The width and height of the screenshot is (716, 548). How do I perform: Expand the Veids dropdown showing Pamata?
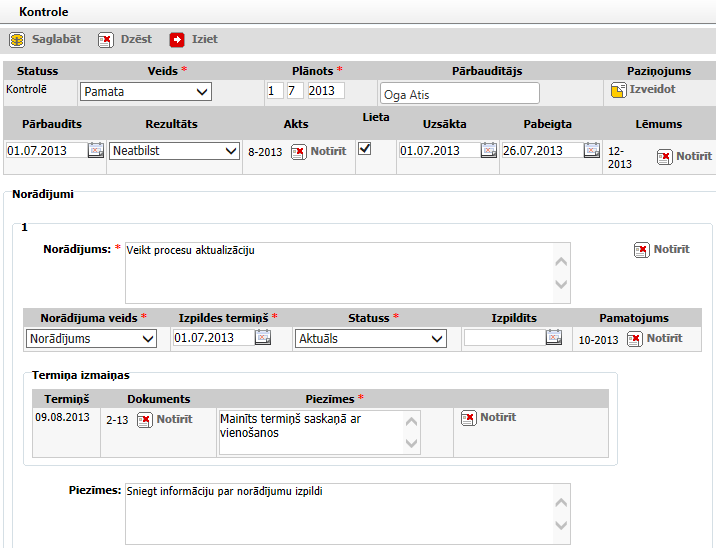point(146,92)
